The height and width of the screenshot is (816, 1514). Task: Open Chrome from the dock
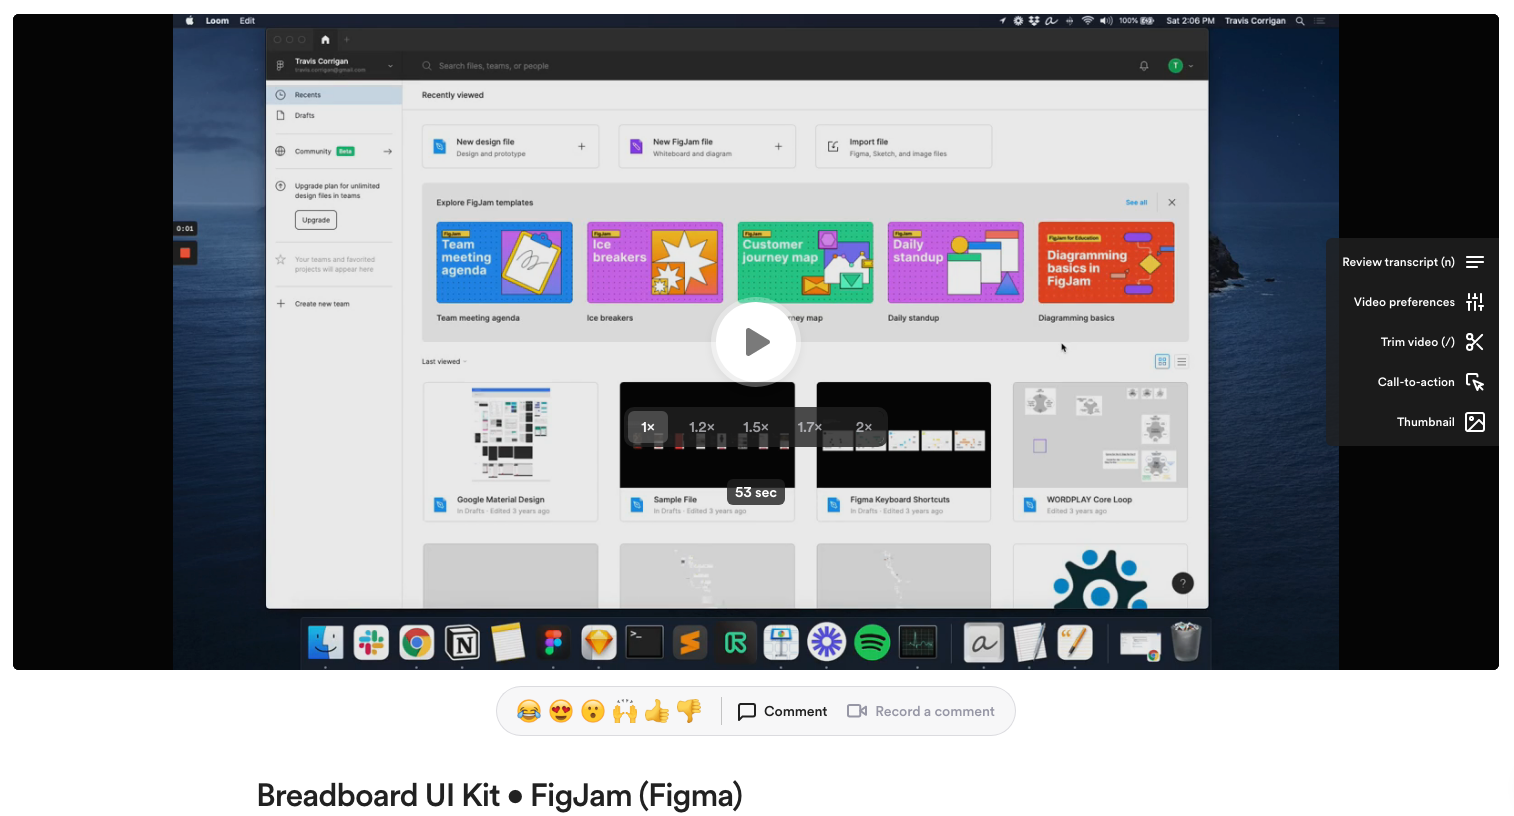(416, 643)
